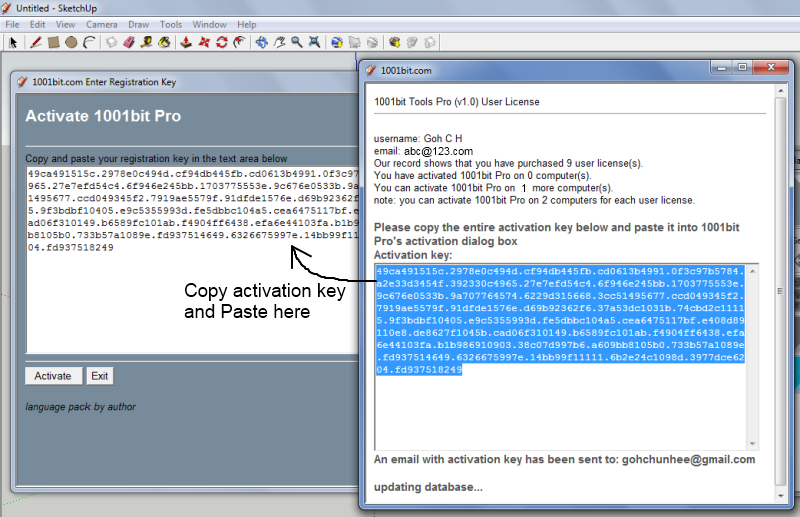
Task: Open the Tools menu
Action: tap(170, 24)
